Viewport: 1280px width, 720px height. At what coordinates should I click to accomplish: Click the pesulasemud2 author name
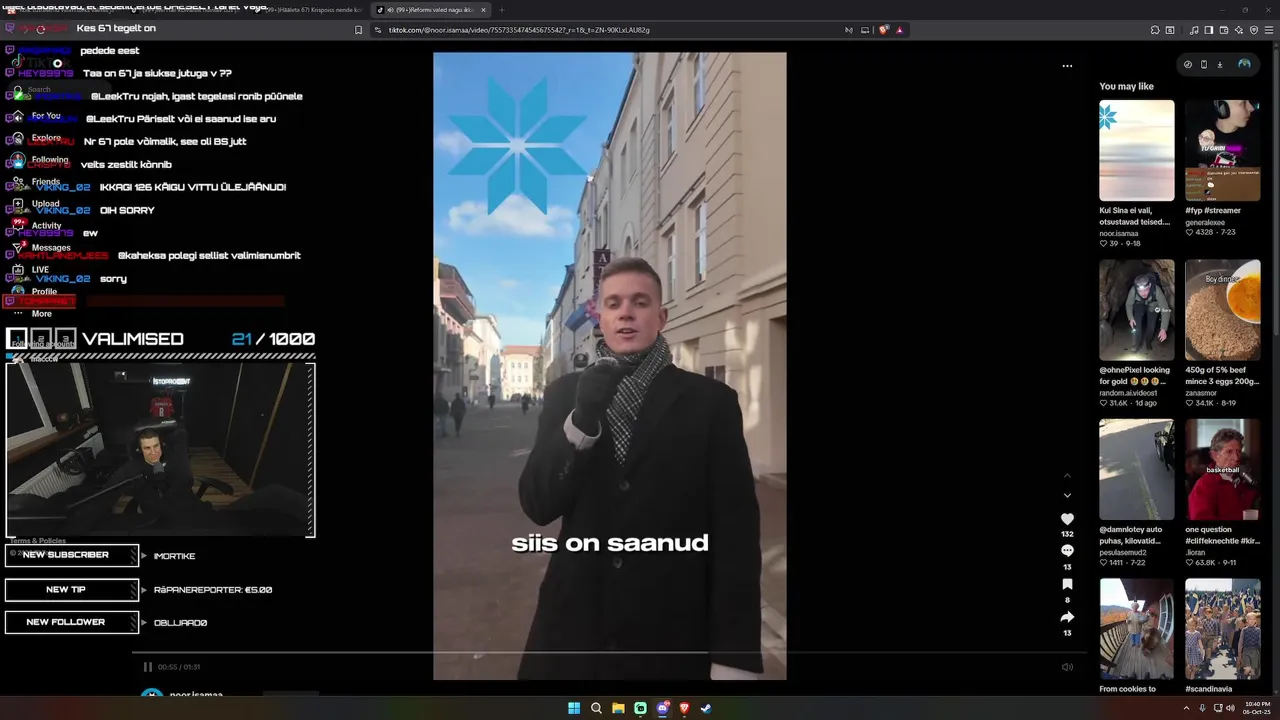(x=1123, y=552)
